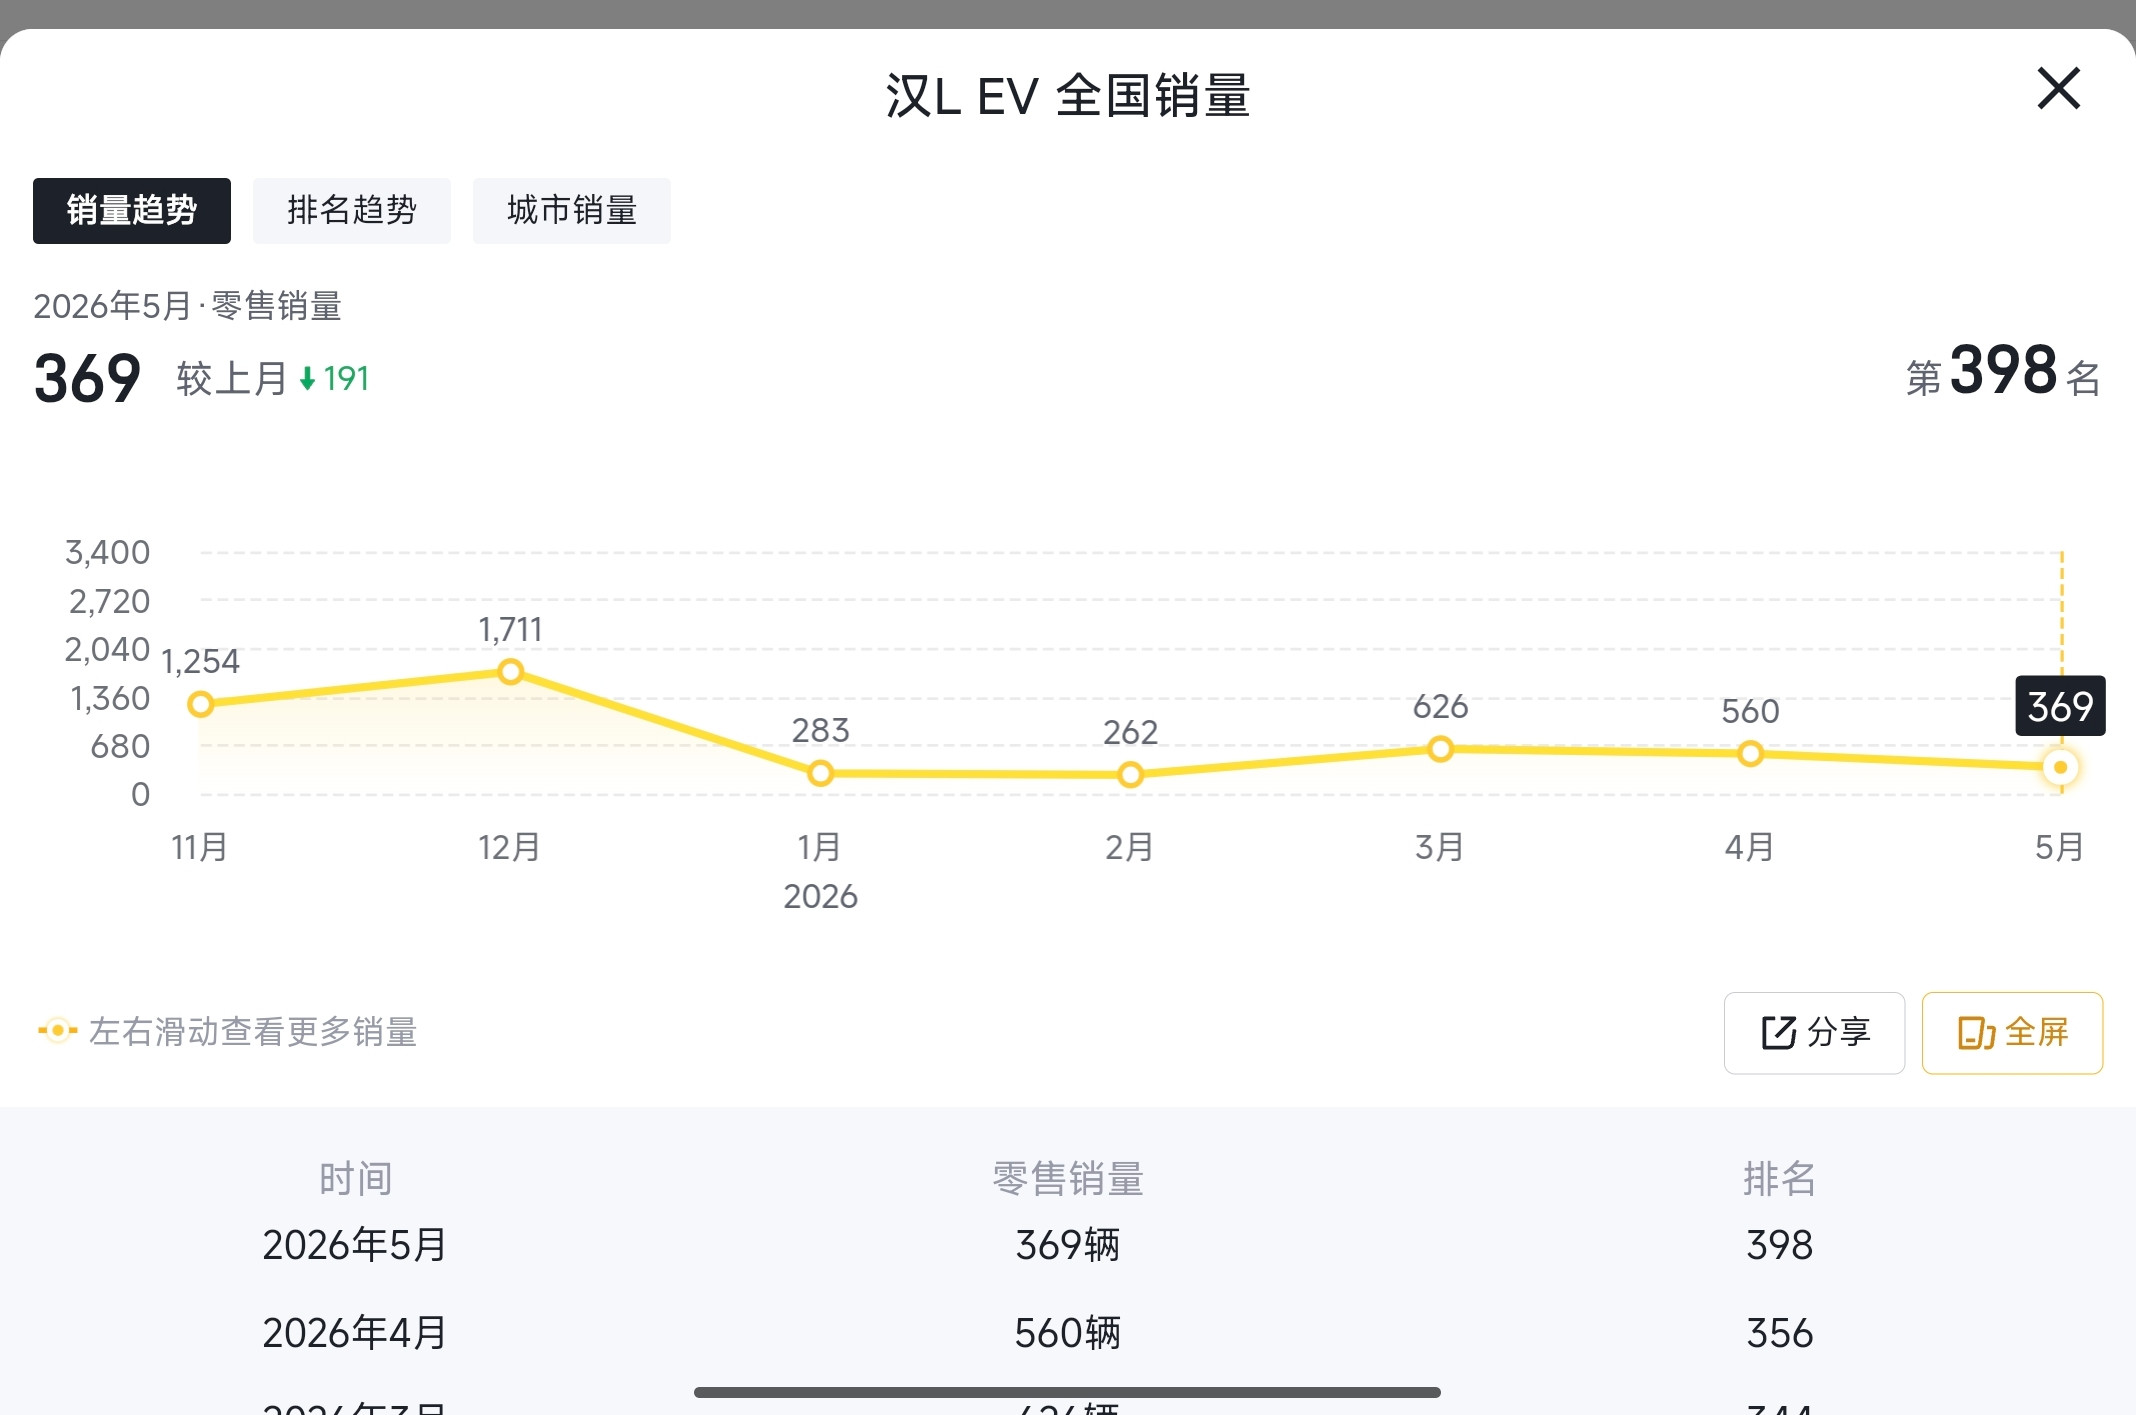Select the 3月 data point 626
Screen dimensions: 2136x1415
[x=1440, y=749]
